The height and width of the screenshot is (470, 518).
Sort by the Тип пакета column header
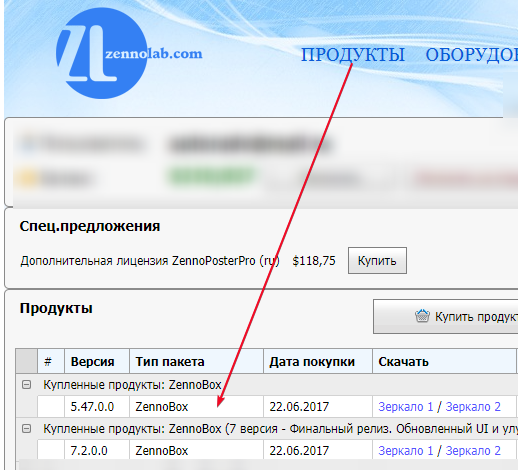(196, 361)
